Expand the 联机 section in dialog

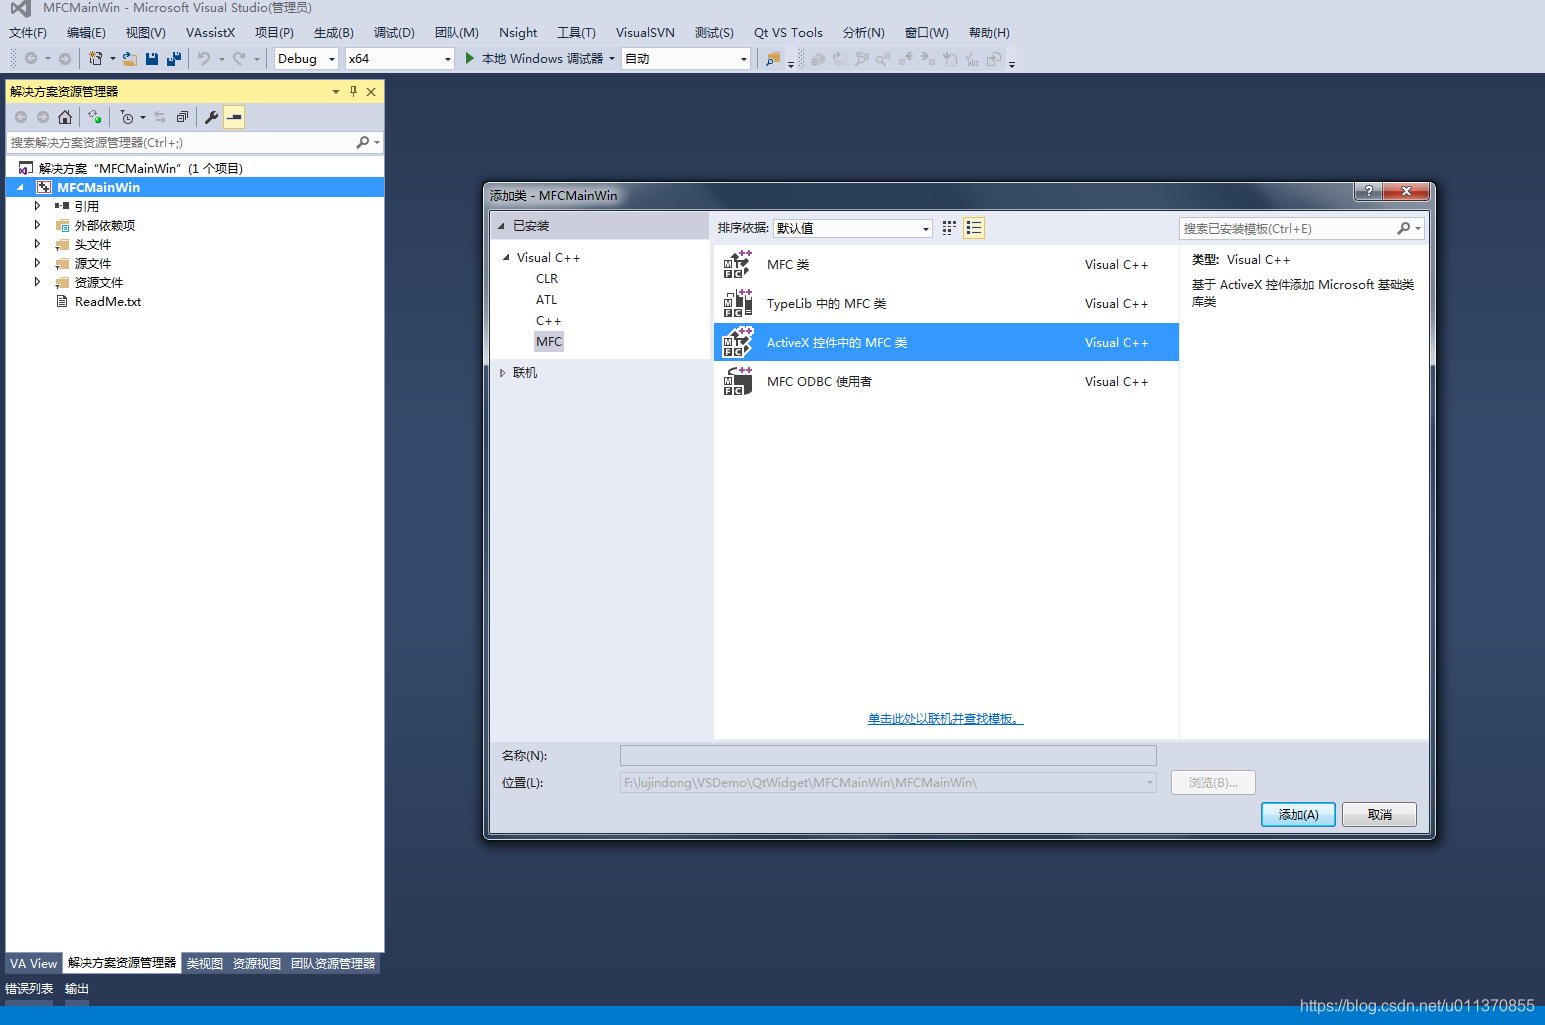click(502, 373)
